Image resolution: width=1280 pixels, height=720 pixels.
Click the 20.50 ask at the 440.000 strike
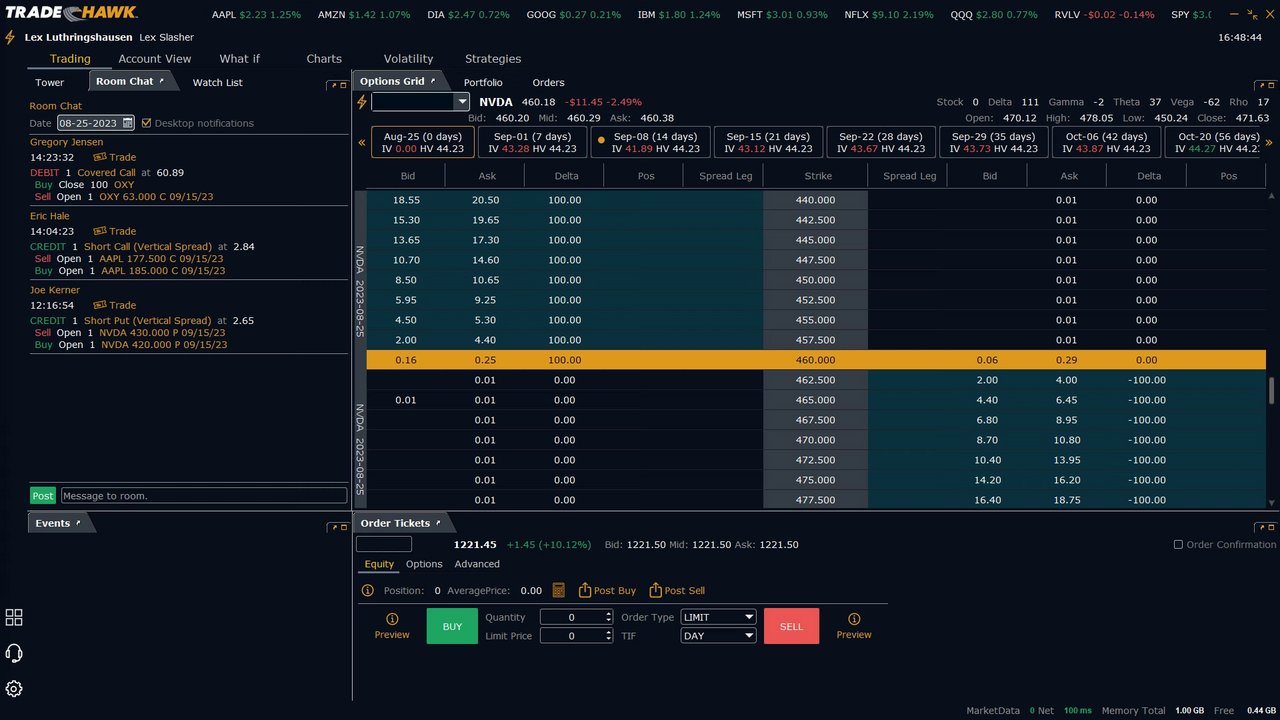[x=485, y=200]
